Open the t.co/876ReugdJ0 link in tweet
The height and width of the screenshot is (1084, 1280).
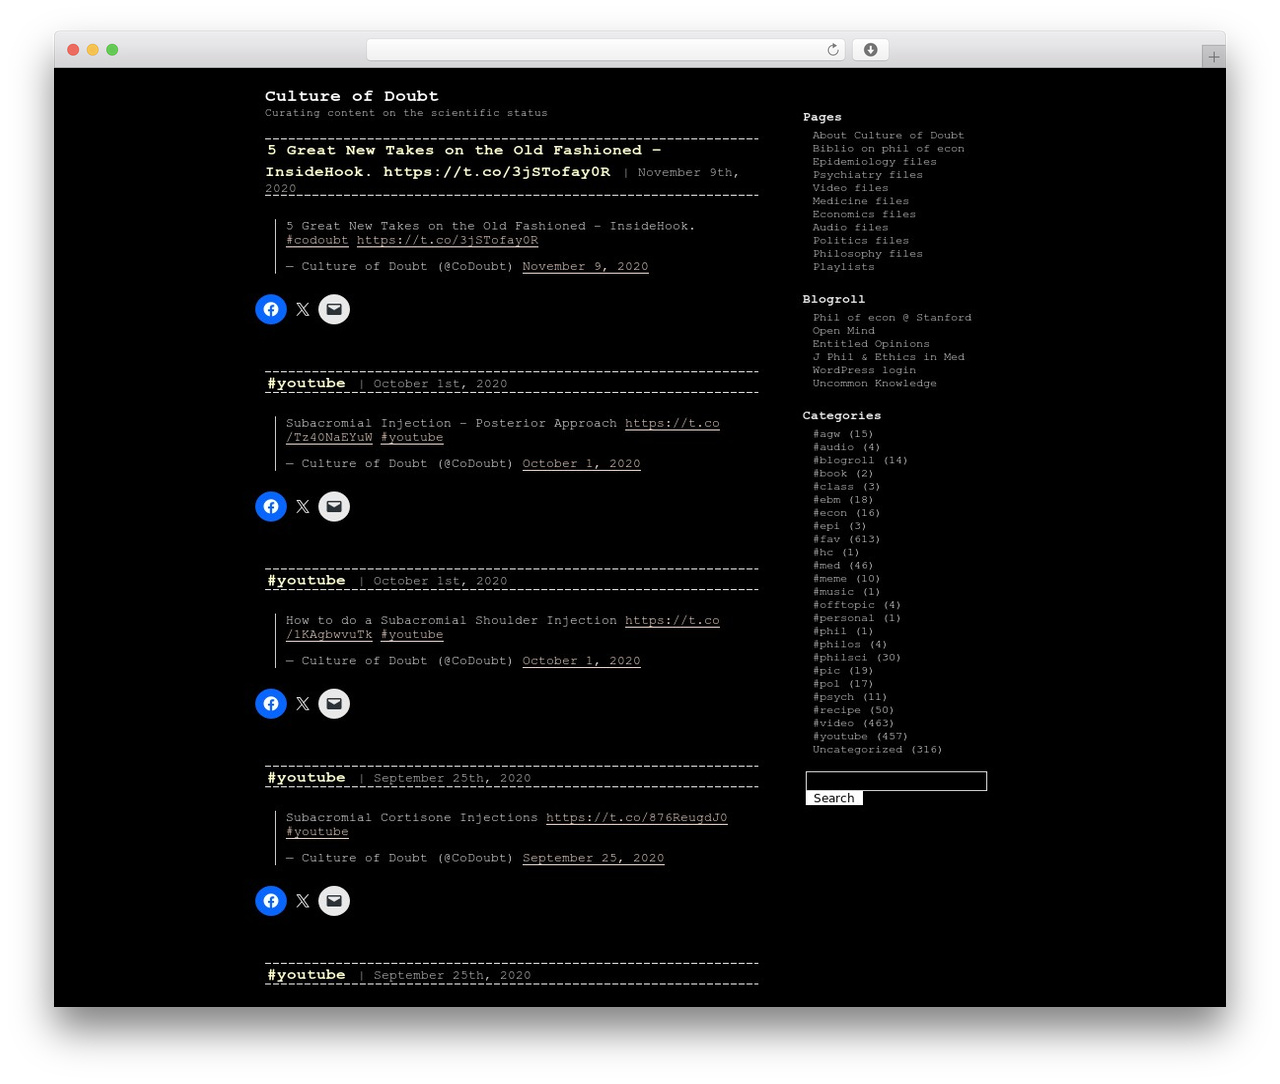pos(636,818)
